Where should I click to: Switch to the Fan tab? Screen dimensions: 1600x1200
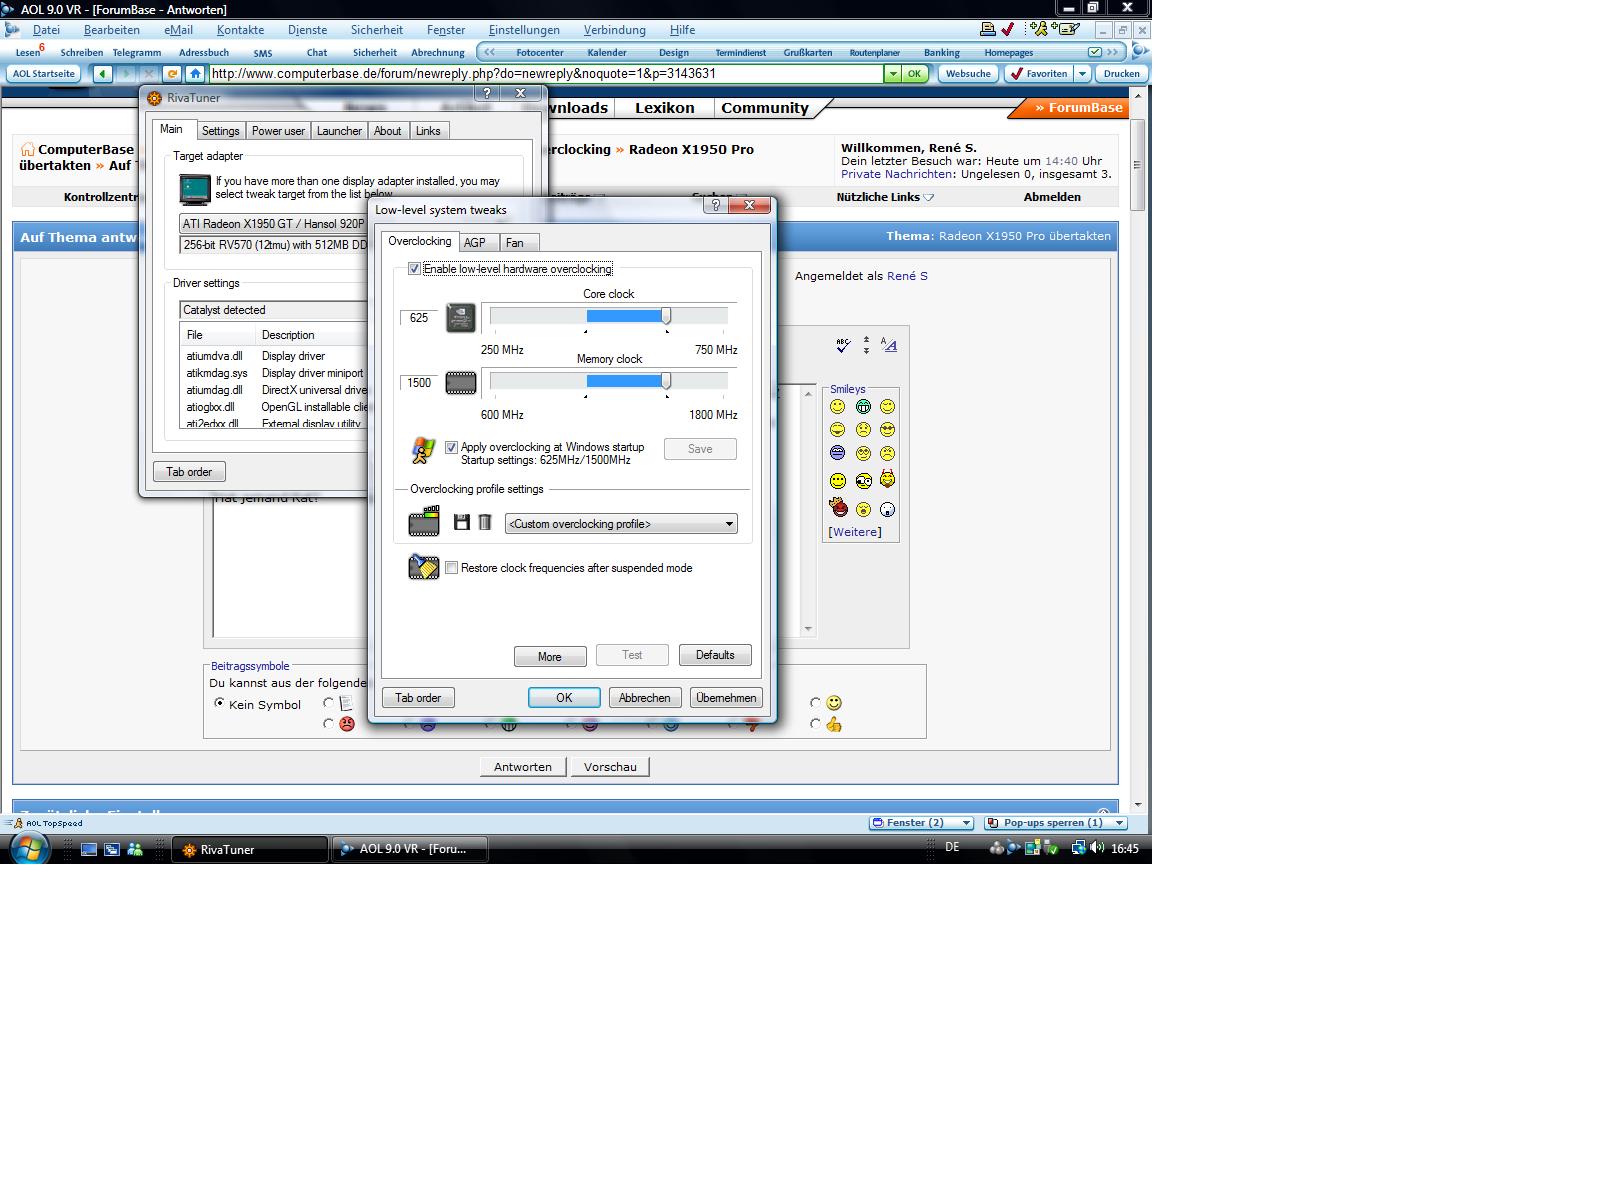point(515,242)
